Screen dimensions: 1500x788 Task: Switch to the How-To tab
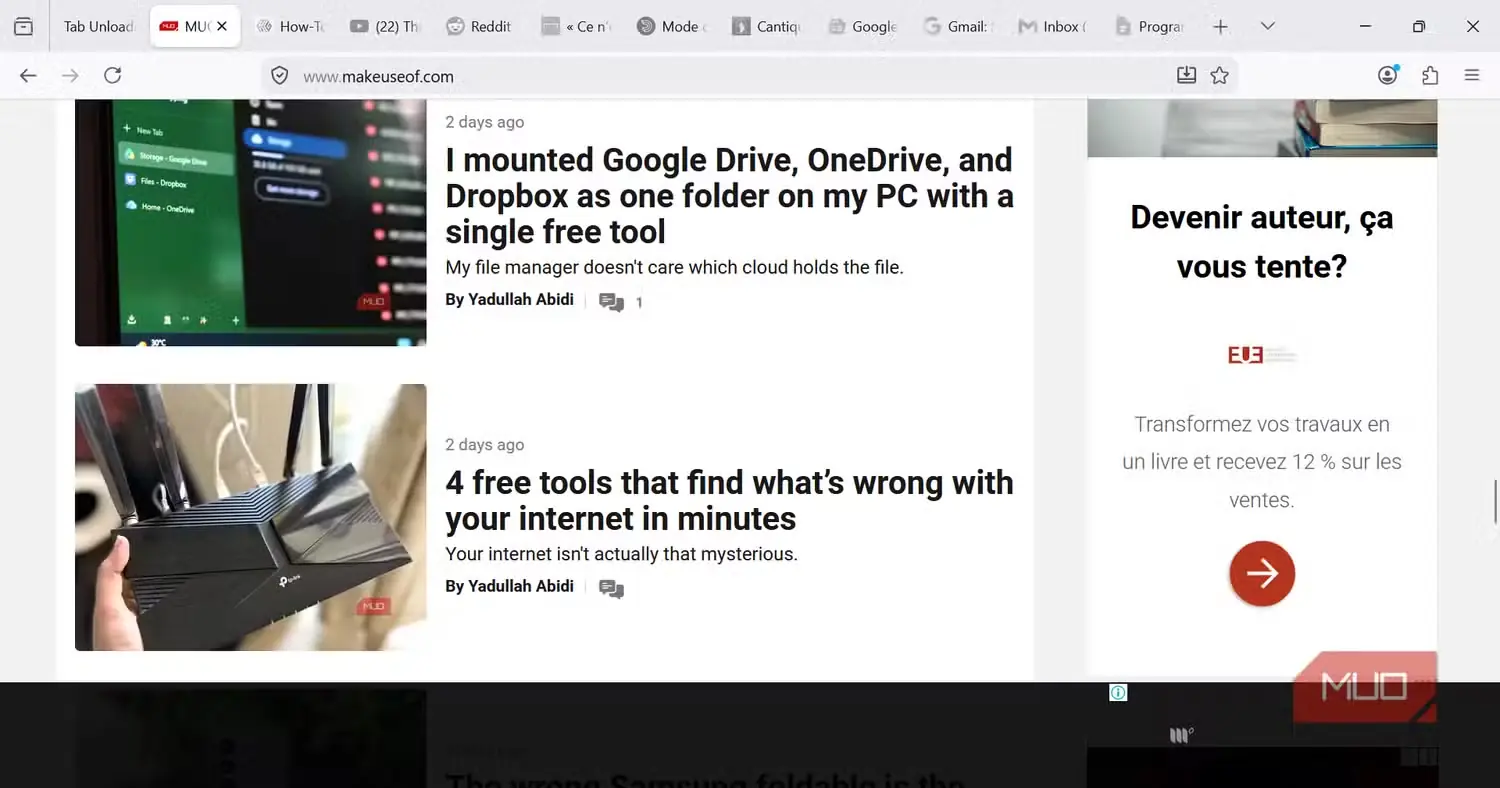(x=290, y=27)
